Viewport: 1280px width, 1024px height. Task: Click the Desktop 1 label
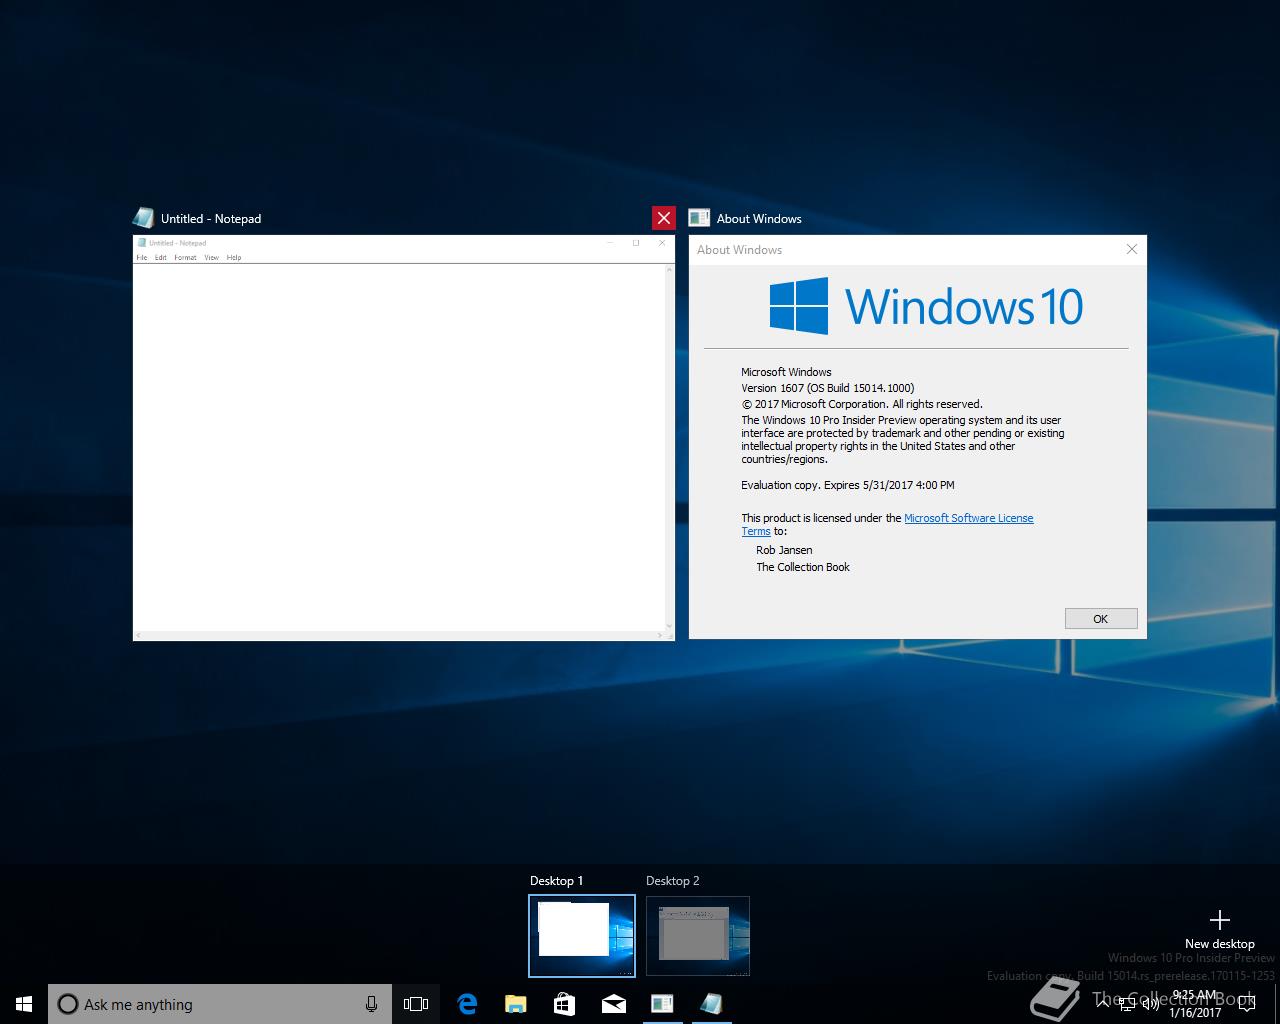pos(556,881)
